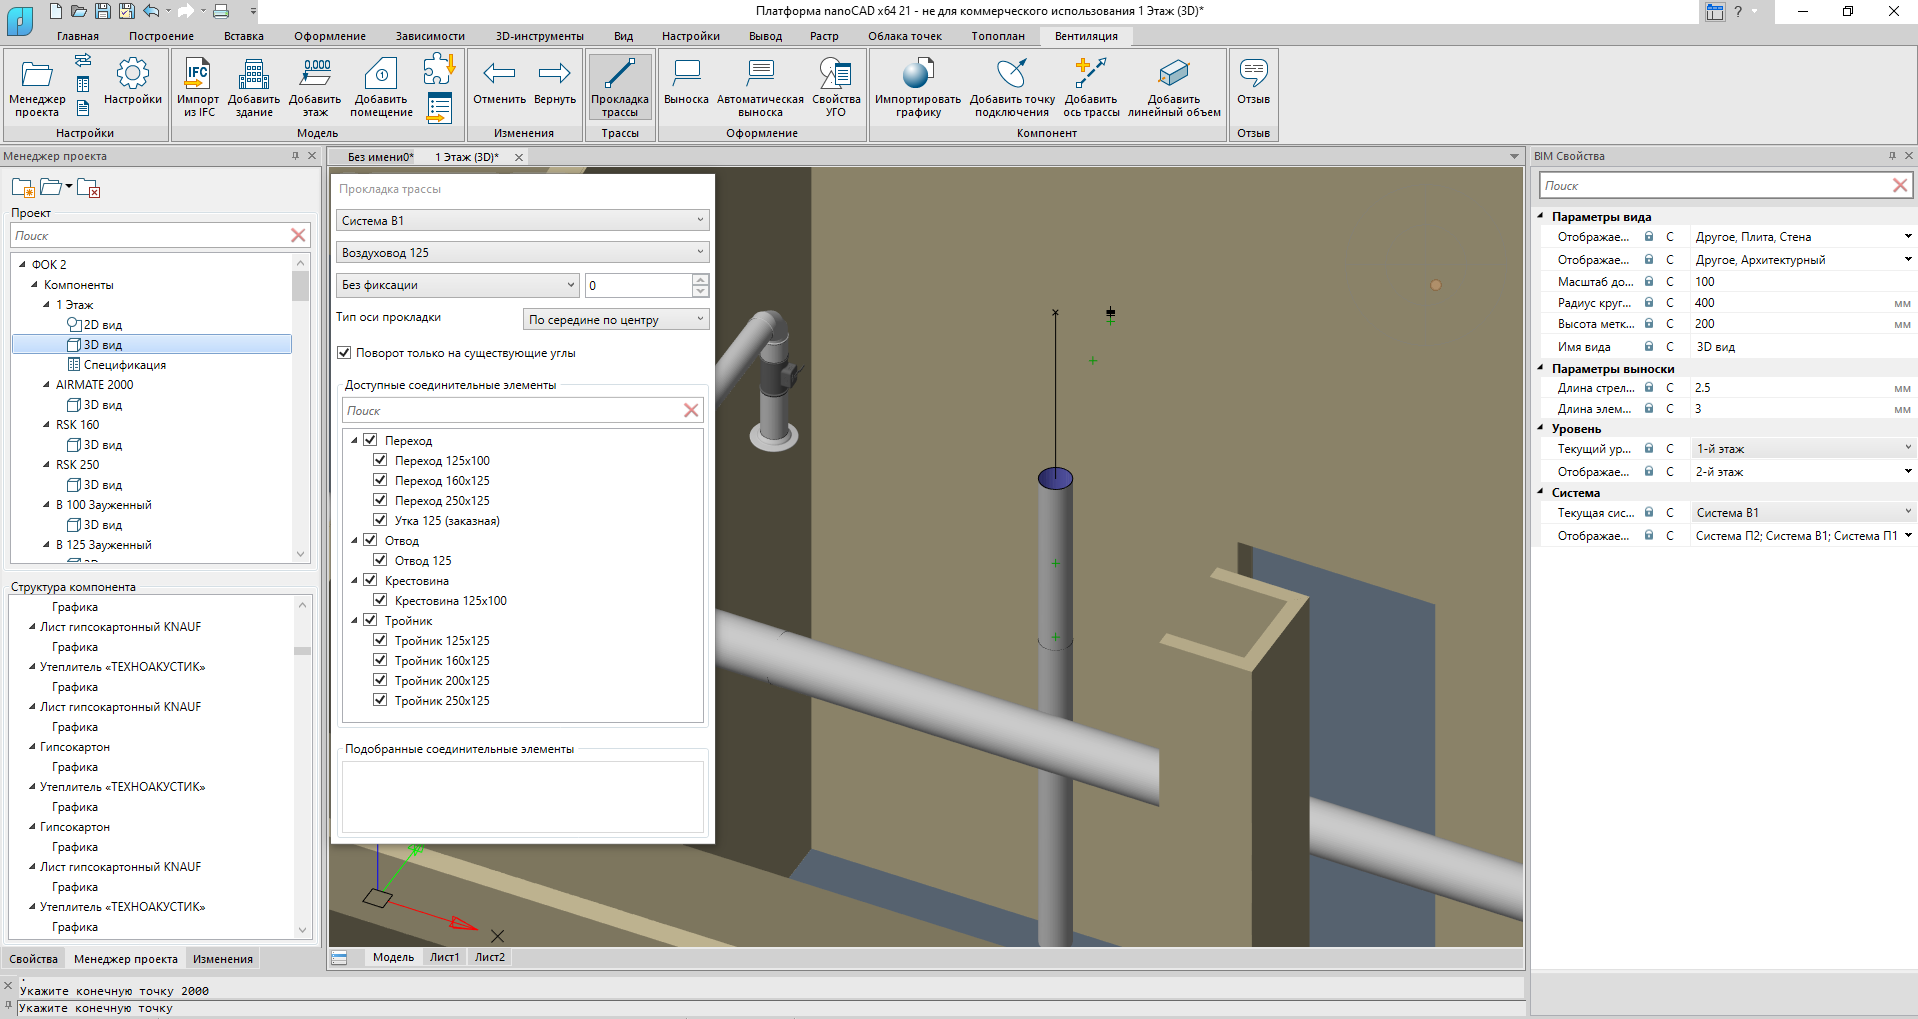The width and height of the screenshot is (1918, 1019).
Task: Toggle the Тройник 250х125 checkbox
Action: pos(380,700)
